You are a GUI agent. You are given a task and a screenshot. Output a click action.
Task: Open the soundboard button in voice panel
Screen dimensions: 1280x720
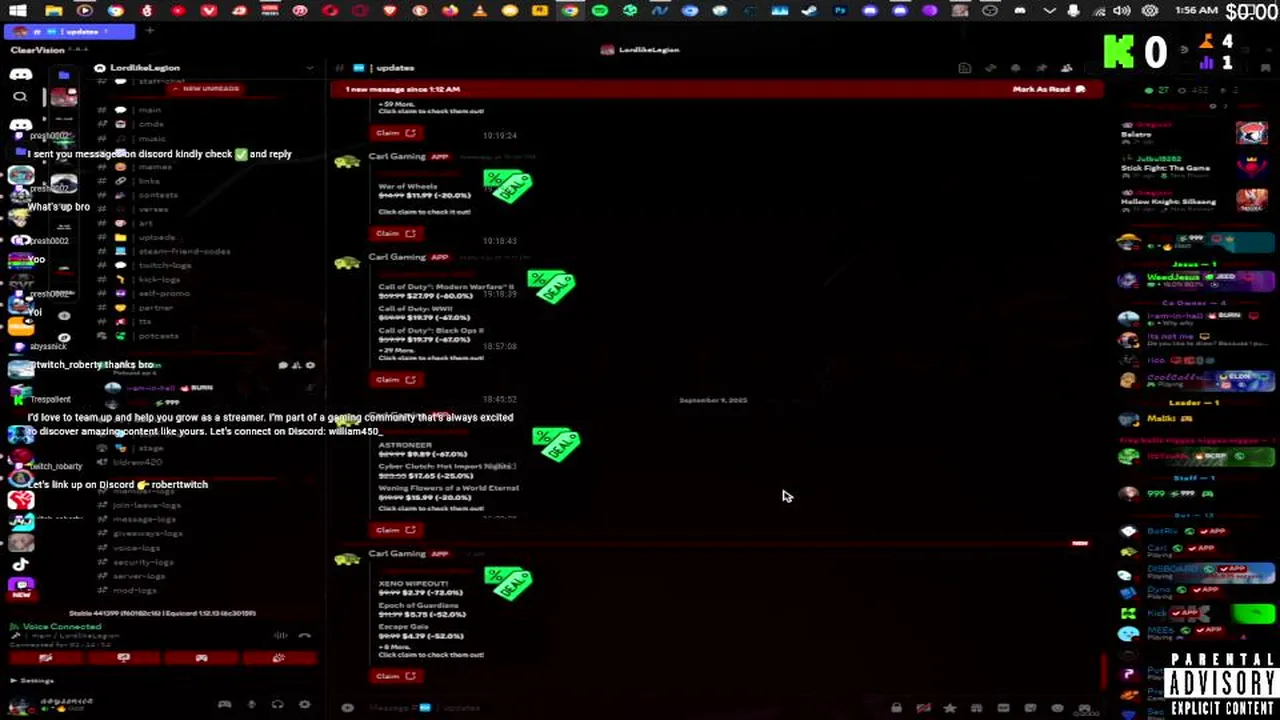(x=279, y=657)
